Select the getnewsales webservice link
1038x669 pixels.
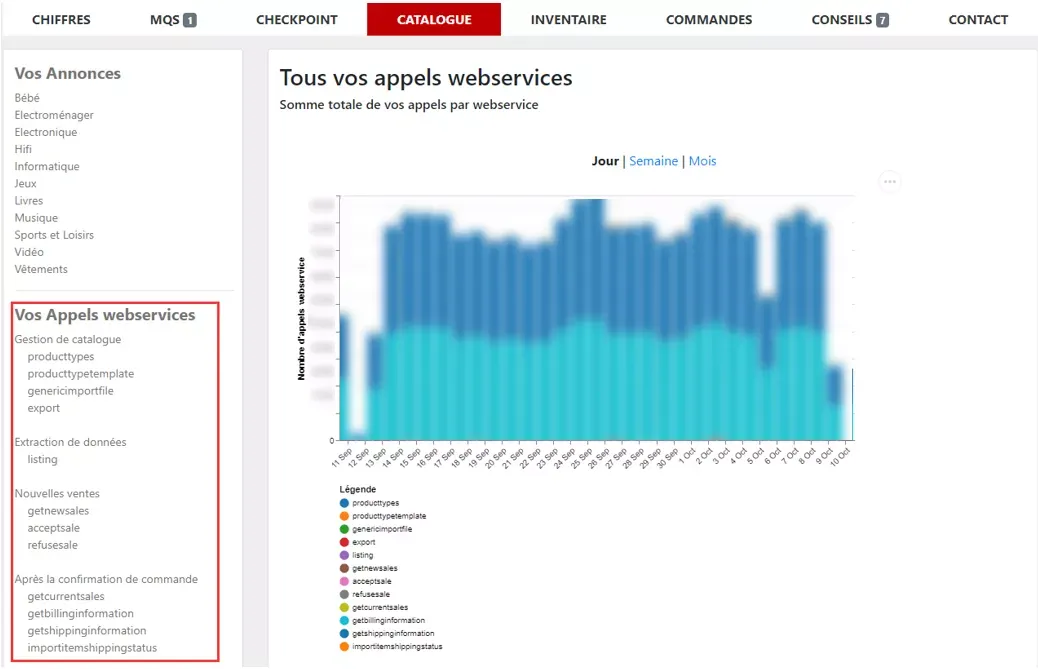58,511
